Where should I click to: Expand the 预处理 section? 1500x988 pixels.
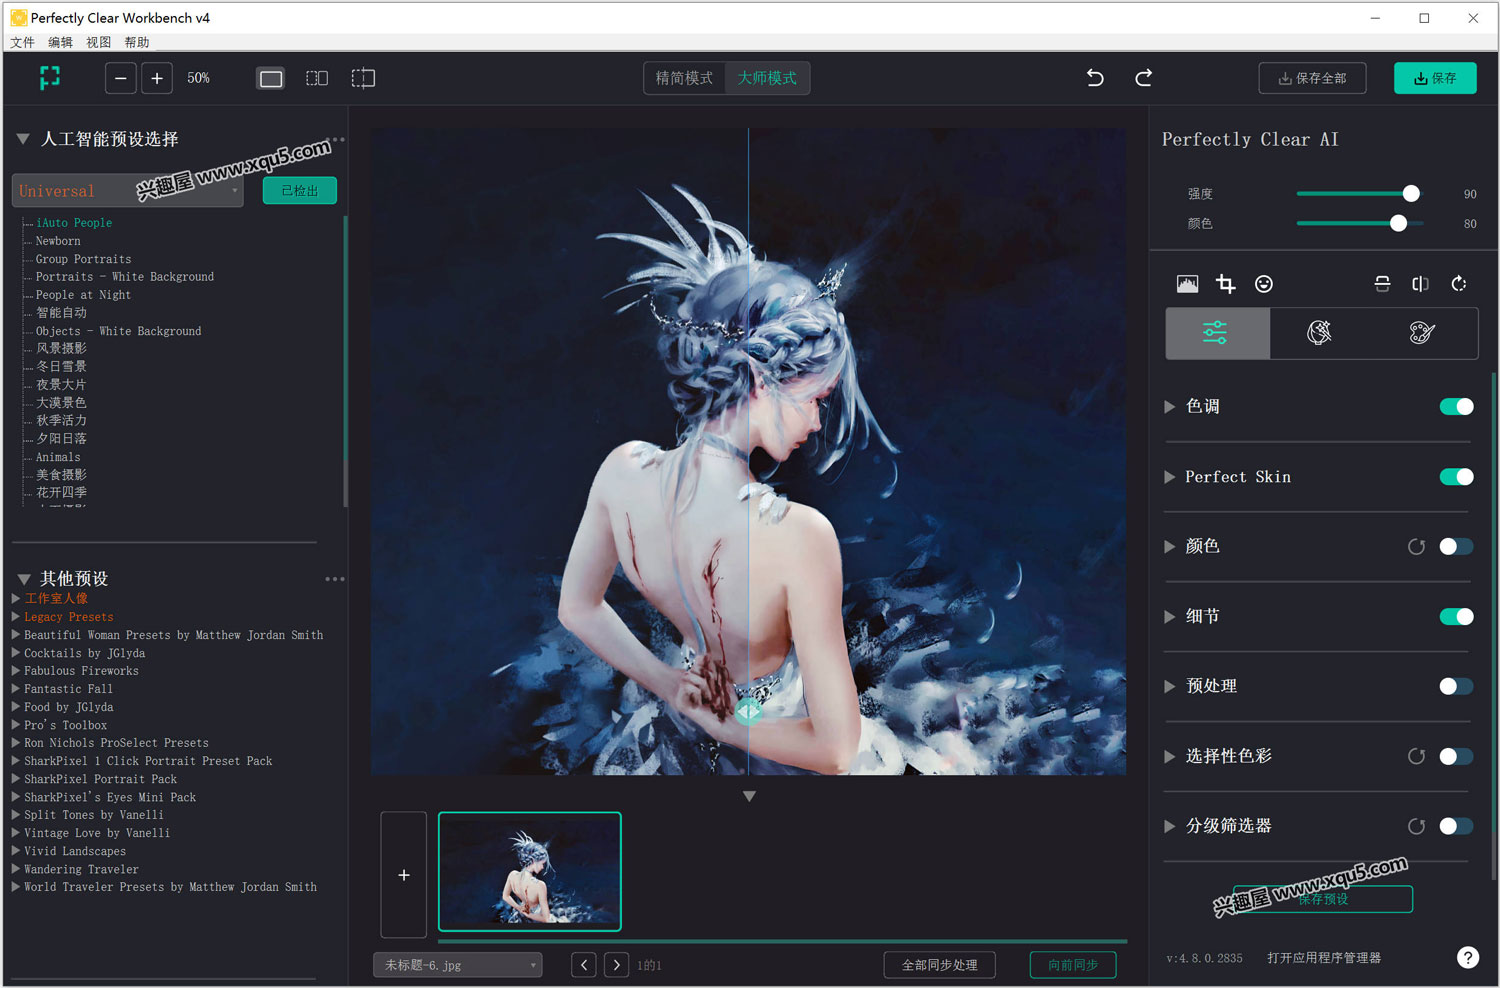[x=1169, y=686]
